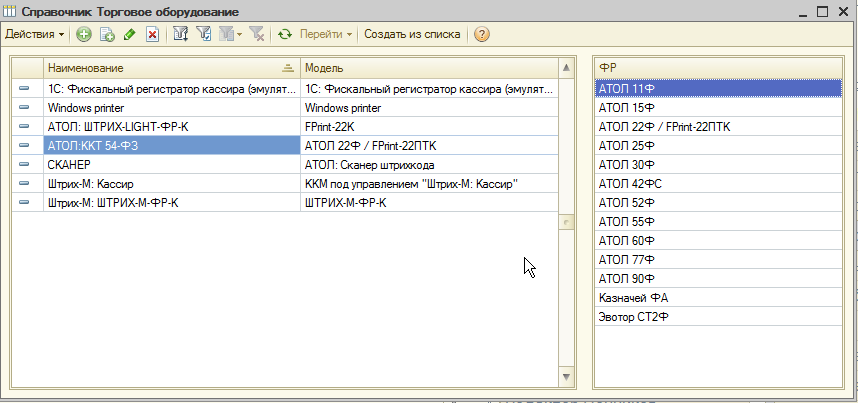Open help with the question mark icon
The image size is (858, 403).
(x=482, y=34)
